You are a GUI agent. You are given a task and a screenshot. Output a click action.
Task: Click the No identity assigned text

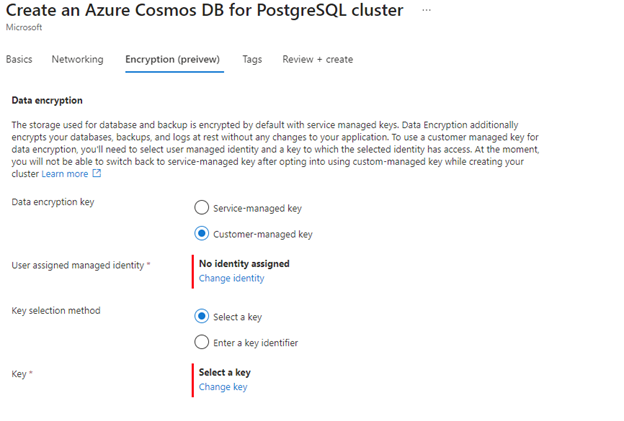click(244, 263)
